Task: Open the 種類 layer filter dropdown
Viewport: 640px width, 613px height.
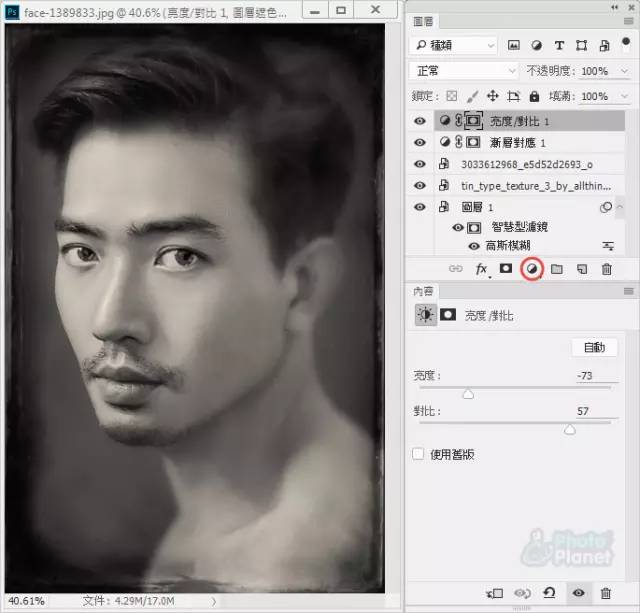Action: (453, 45)
